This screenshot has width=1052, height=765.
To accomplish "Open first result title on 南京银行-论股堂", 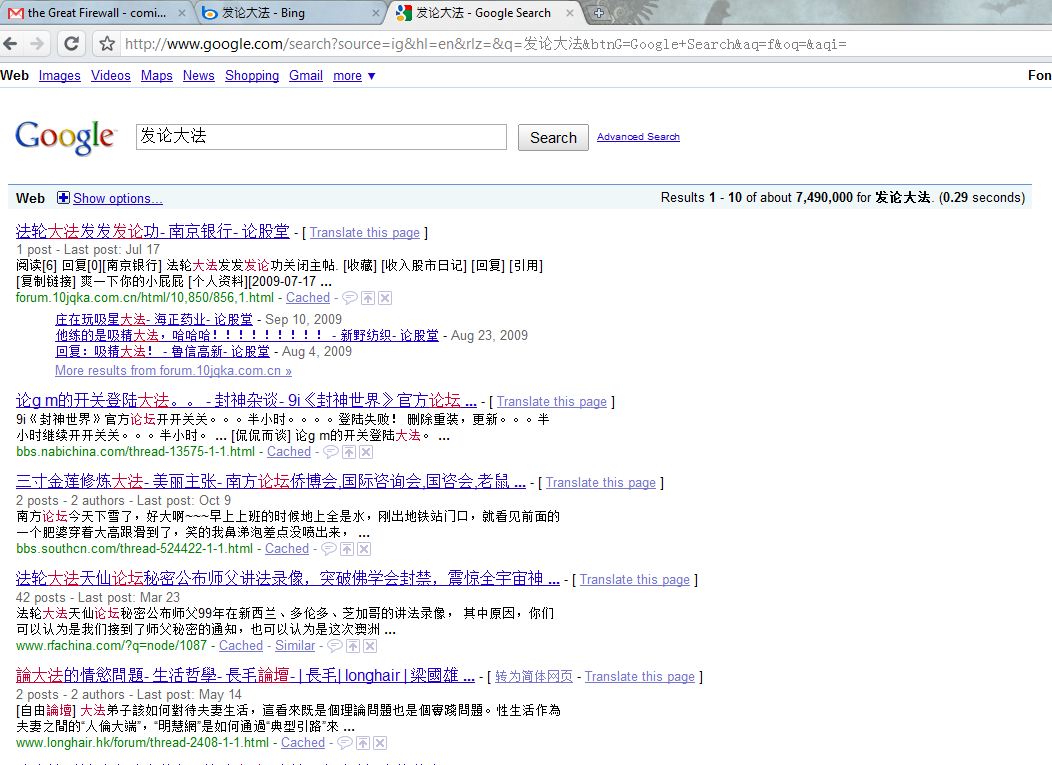I will [x=152, y=232].
